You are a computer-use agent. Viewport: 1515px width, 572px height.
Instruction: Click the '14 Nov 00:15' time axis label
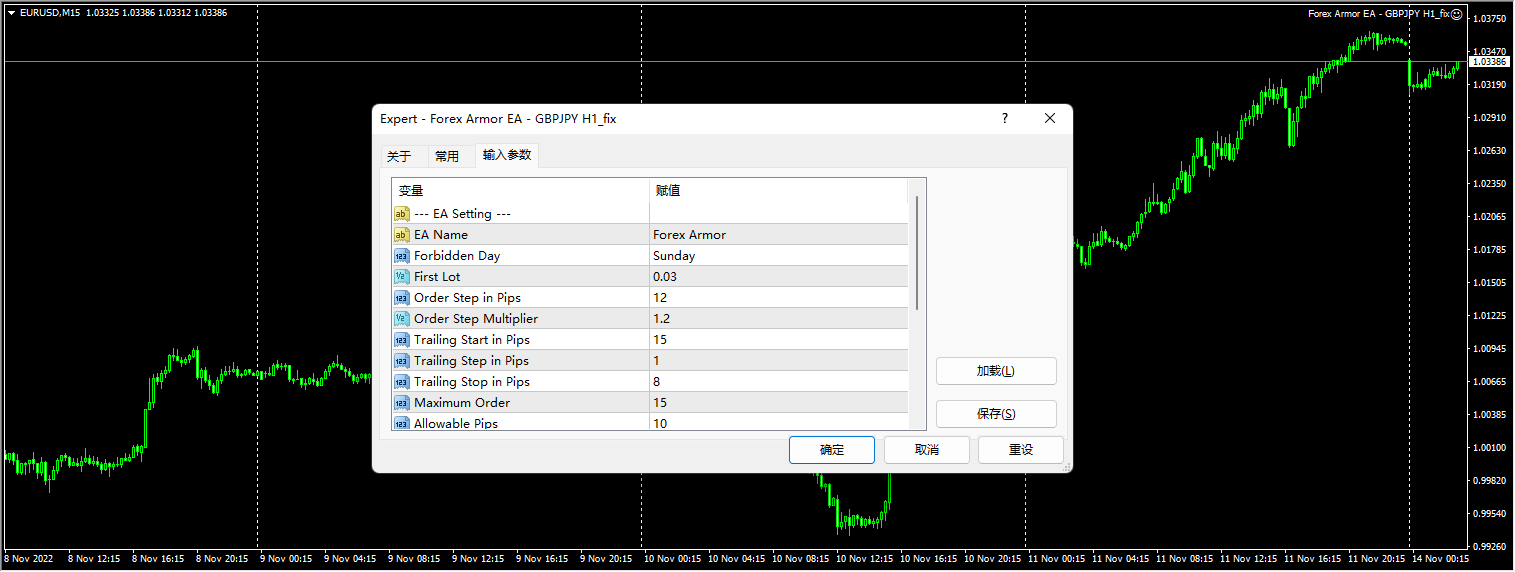(1441, 559)
